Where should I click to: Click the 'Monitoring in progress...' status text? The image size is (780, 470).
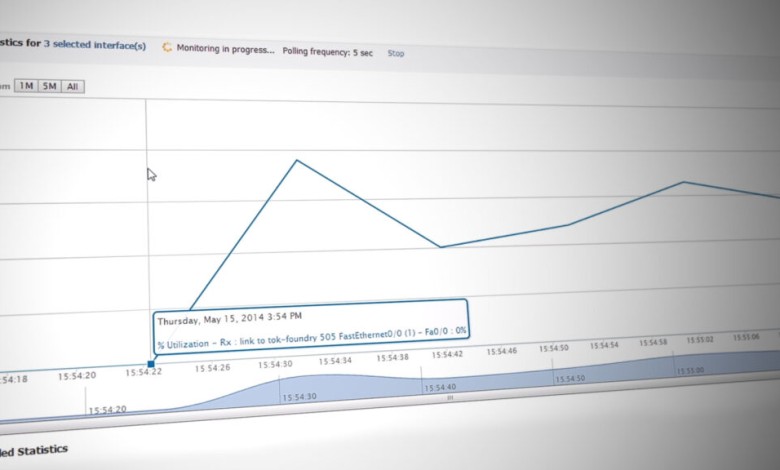tap(225, 49)
